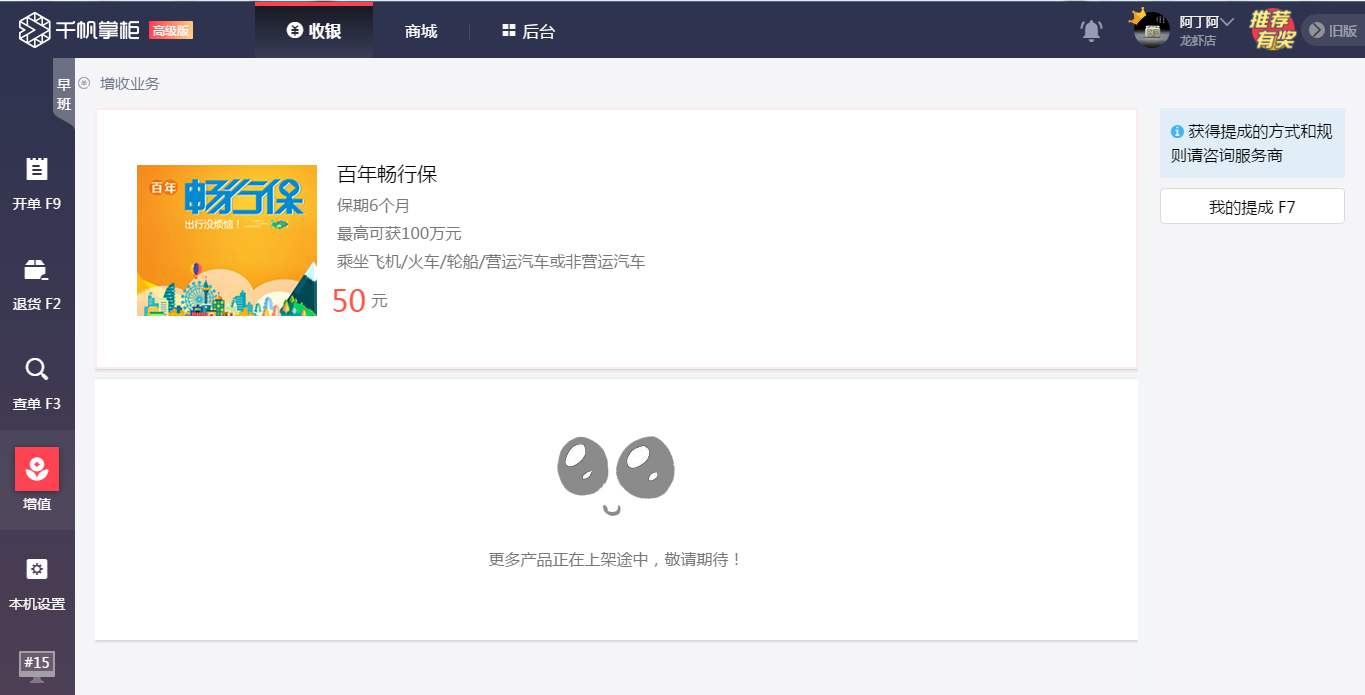Open the notification bell icon
This screenshot has height=695, width=1365.
coord(1091,30)
